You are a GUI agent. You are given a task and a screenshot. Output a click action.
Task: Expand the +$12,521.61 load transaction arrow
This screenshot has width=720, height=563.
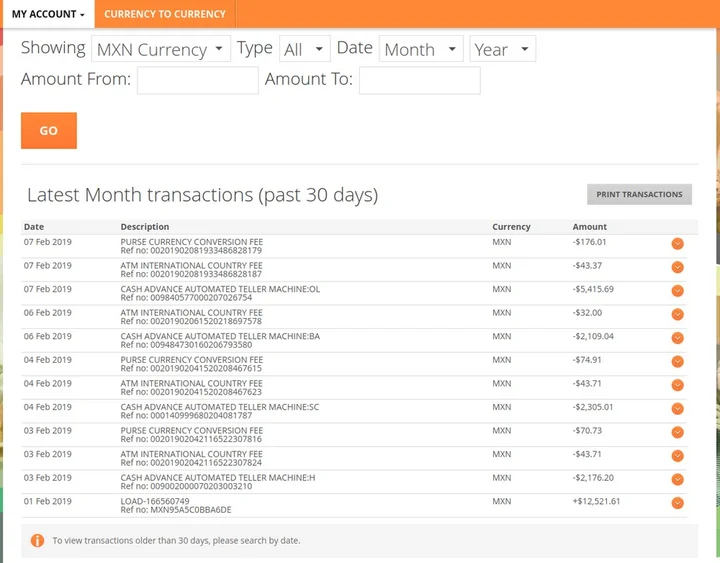(677, 503)
